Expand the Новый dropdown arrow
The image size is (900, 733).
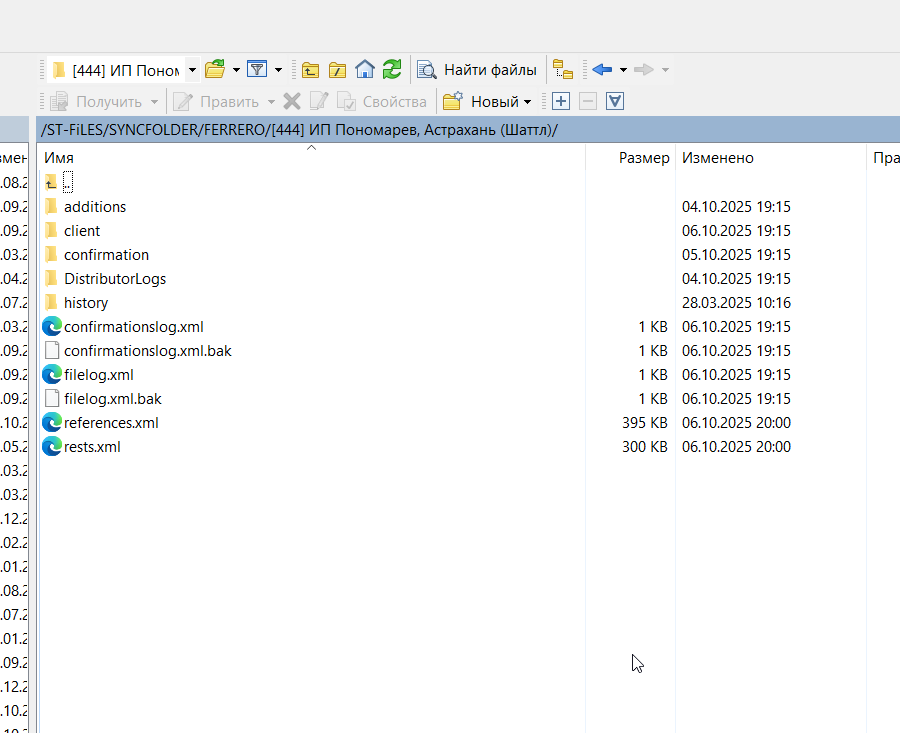pos(527,102)
